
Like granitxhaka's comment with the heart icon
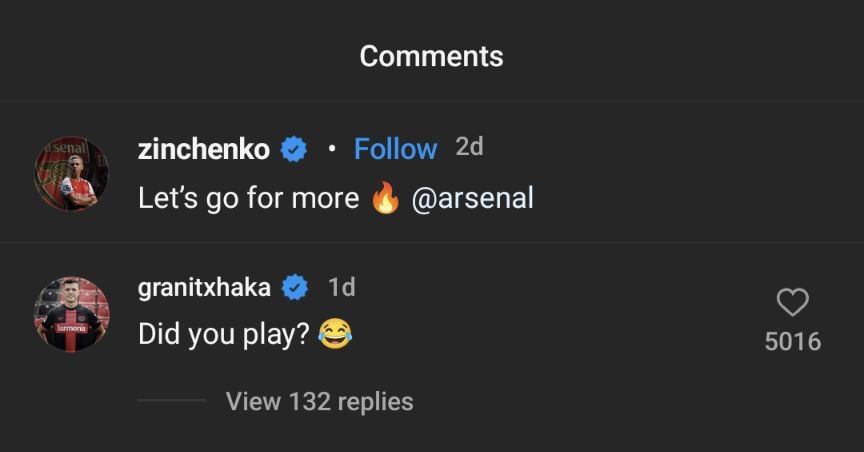pos(792,303)
